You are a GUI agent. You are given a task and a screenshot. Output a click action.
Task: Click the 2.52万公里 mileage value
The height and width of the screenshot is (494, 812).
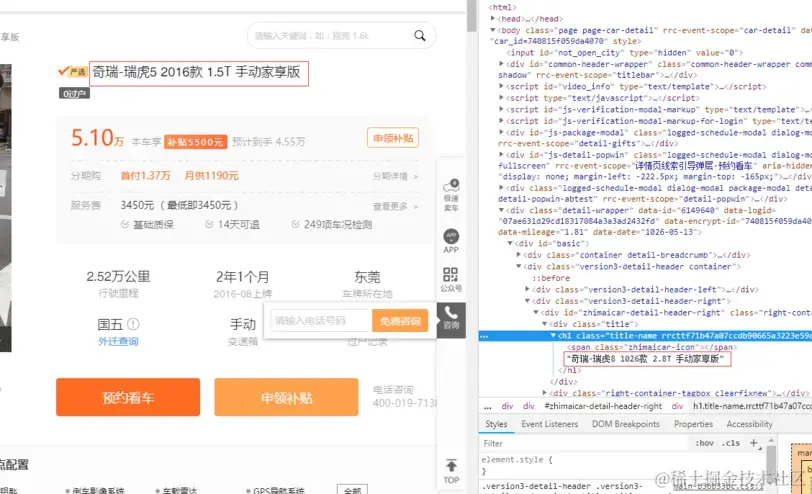(118, 277)
